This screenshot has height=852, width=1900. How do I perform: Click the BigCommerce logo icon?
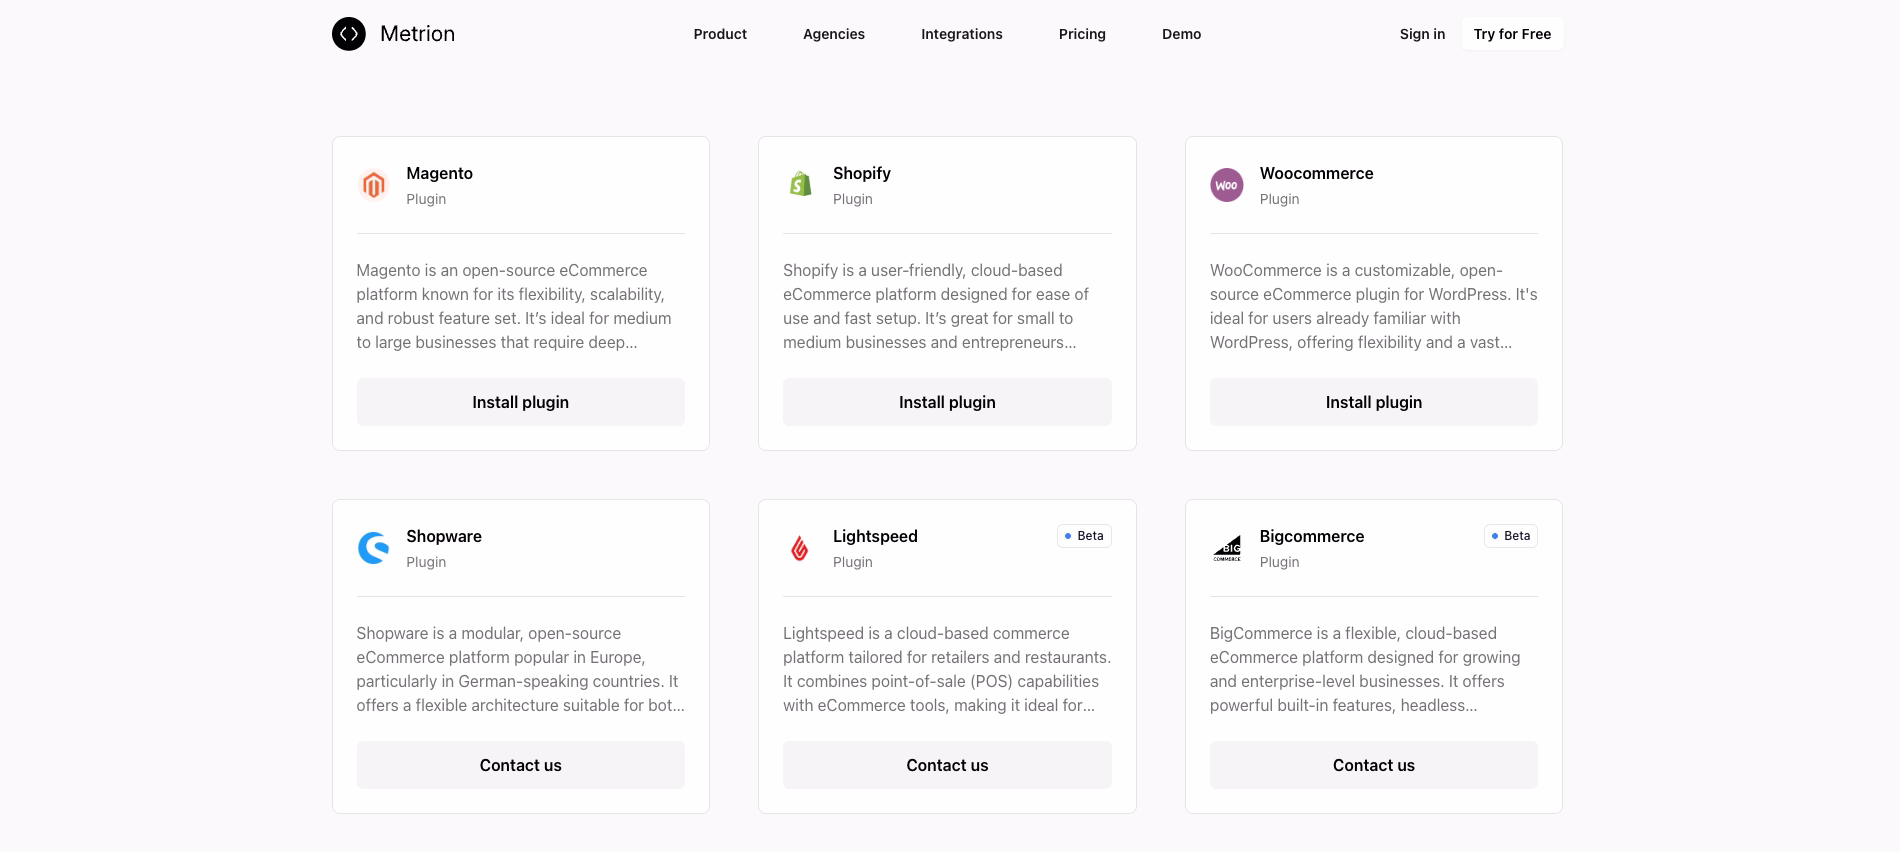point(1225,547)
